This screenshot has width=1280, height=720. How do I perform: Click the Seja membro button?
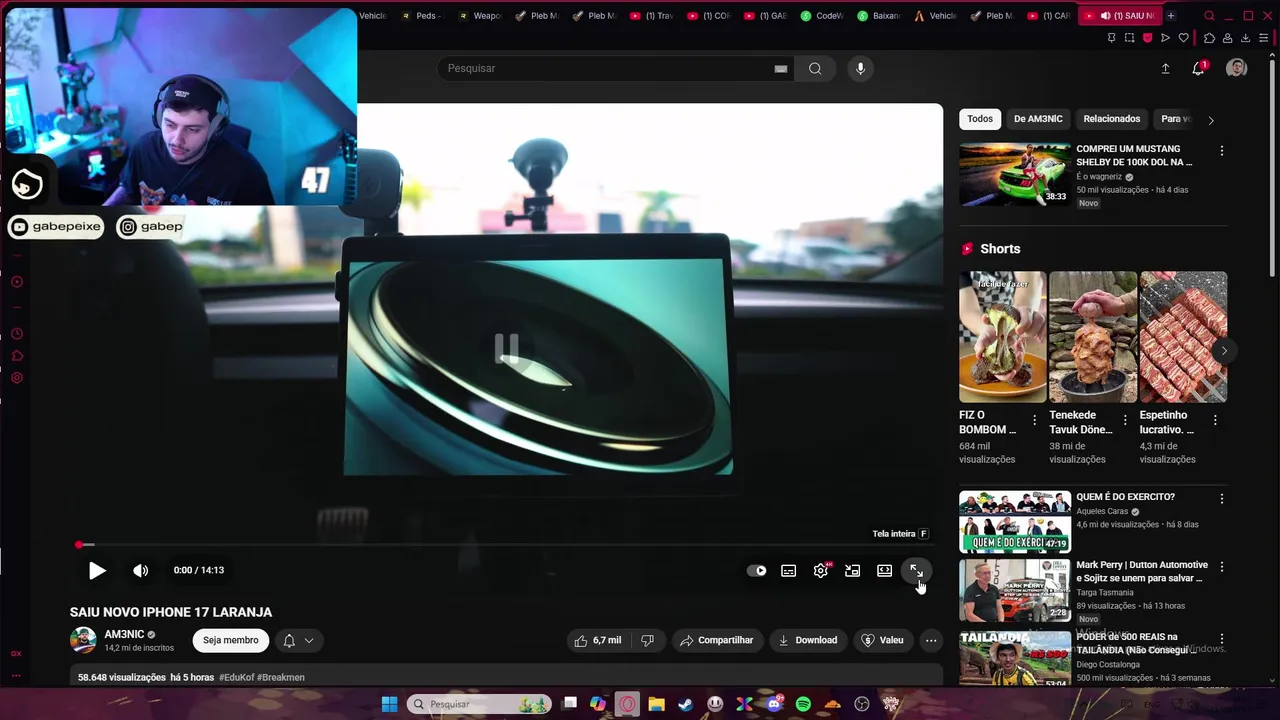point(231,640)
